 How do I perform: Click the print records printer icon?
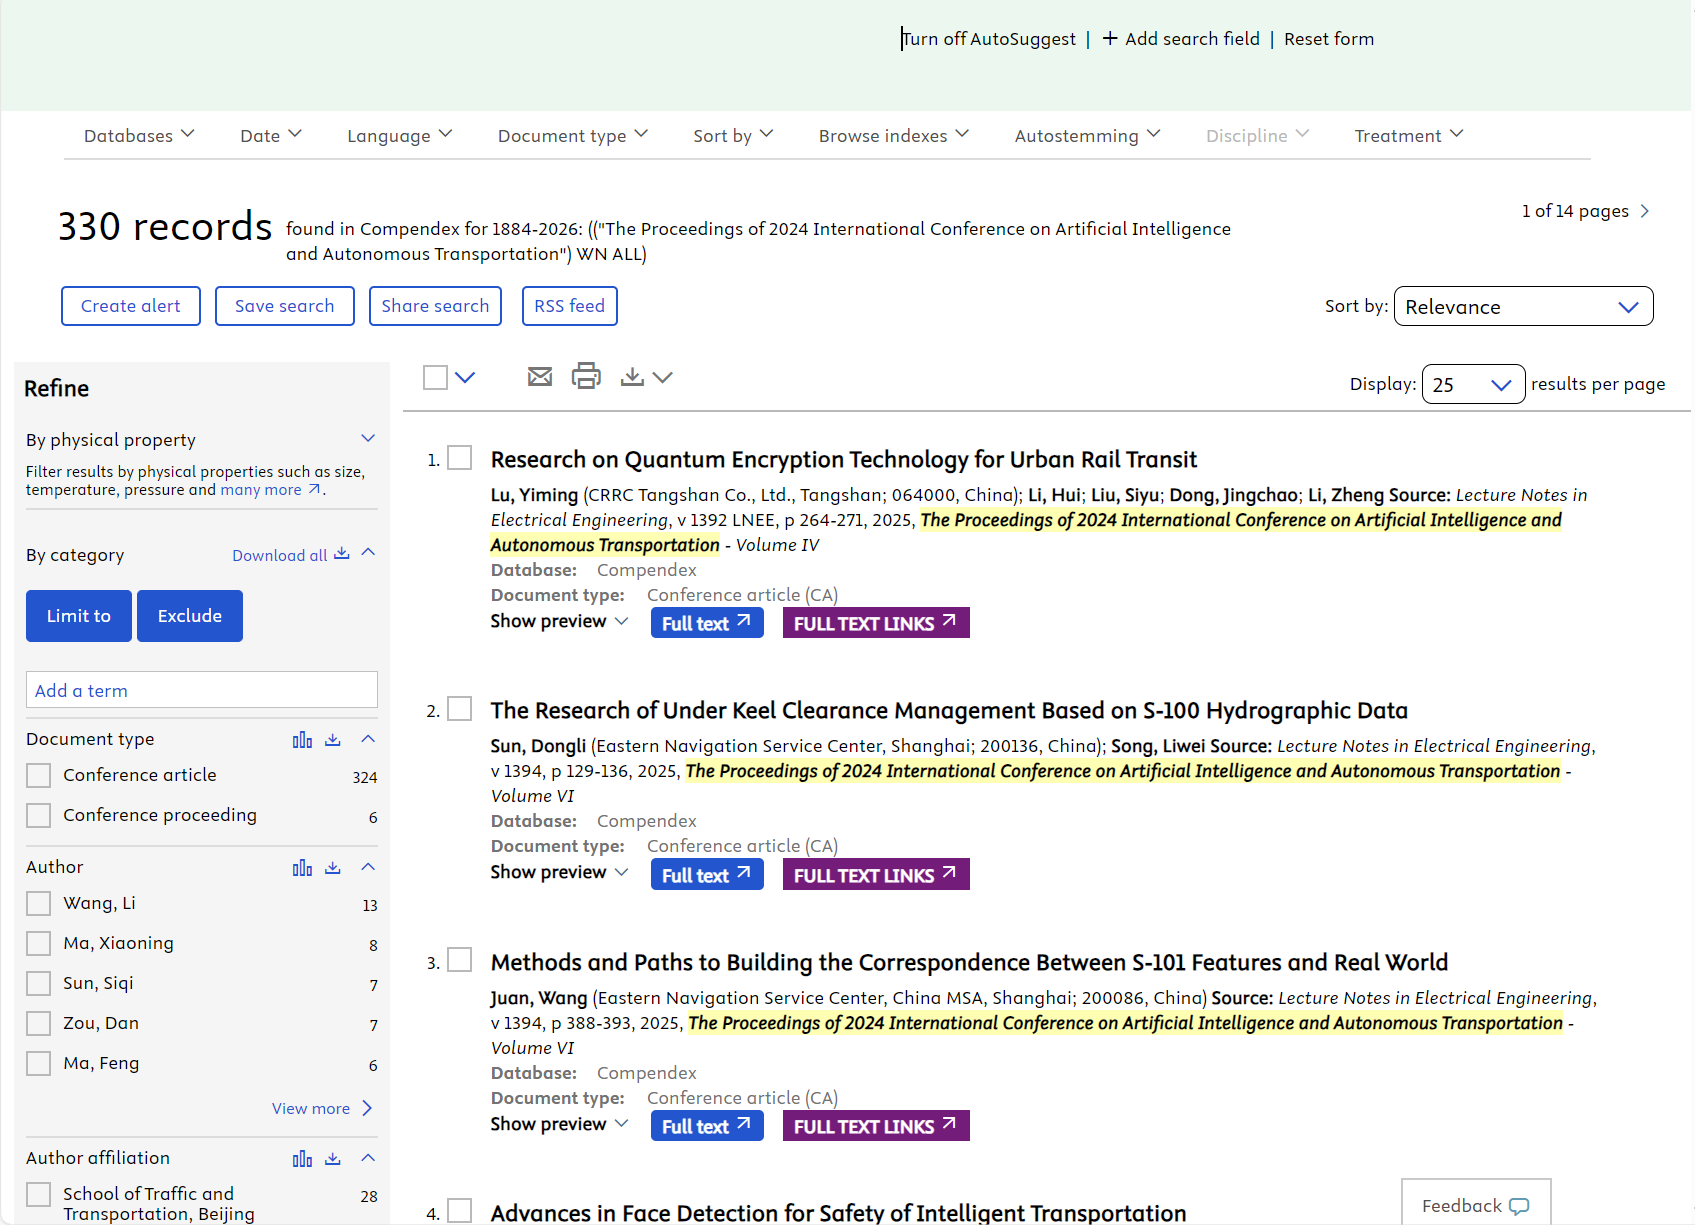pyautogui.click(x=586, y=377)
